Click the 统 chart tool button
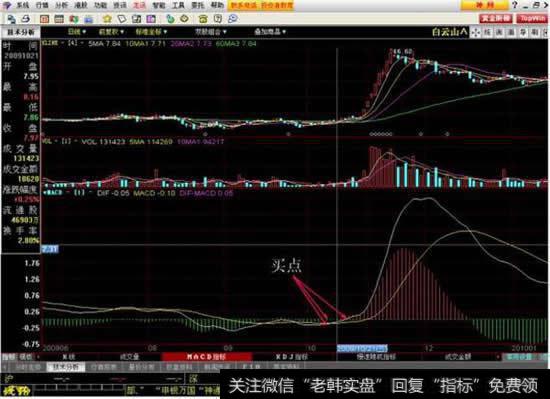 pos(488,33)
